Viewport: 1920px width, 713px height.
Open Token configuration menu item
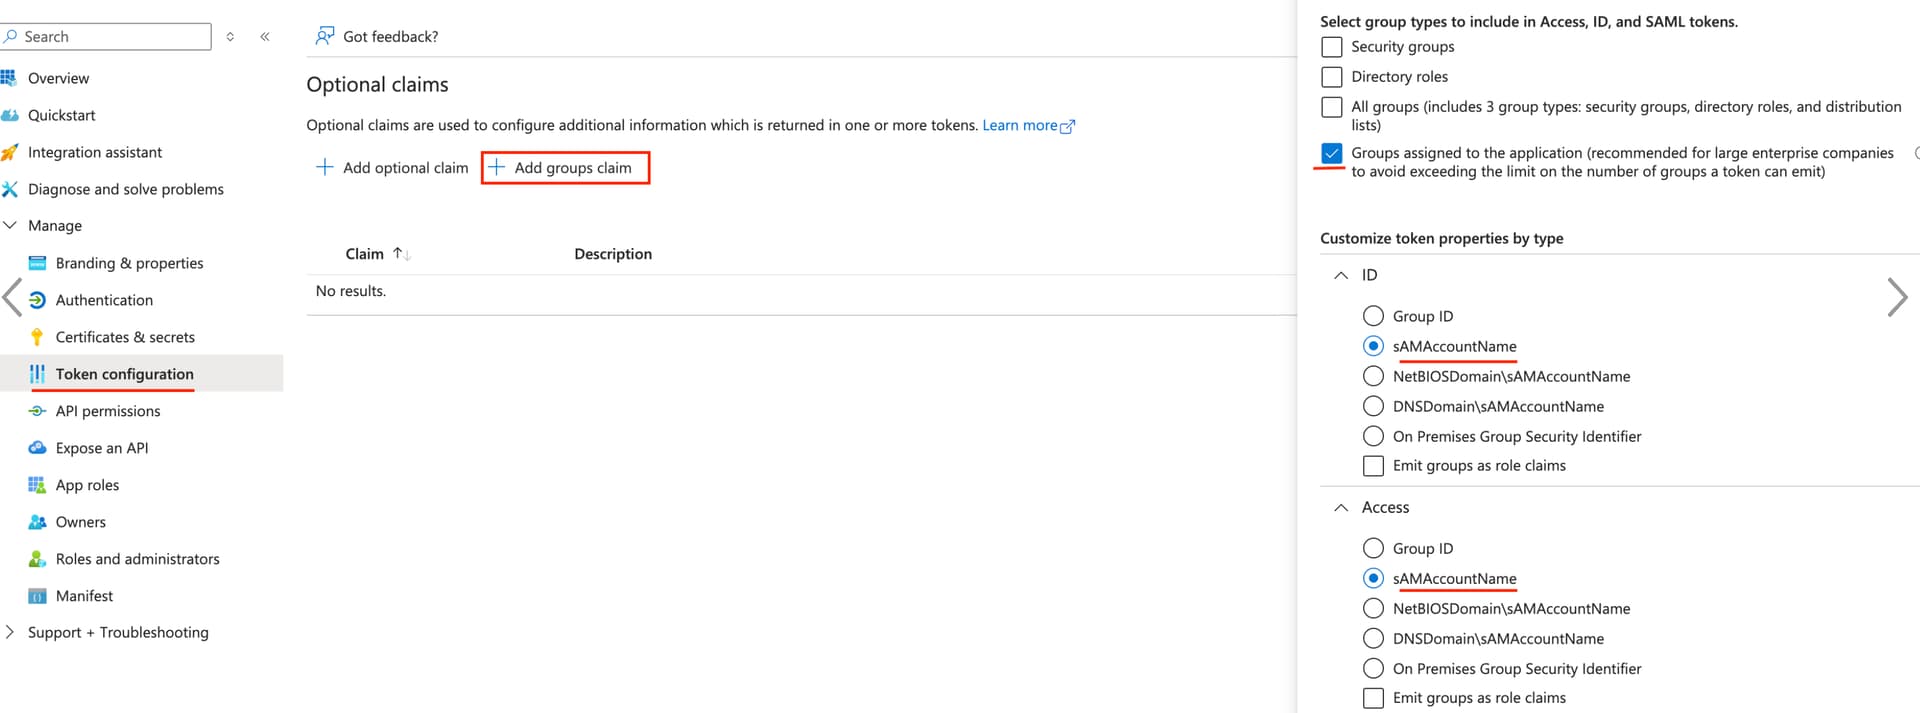(x=125, y=374)
